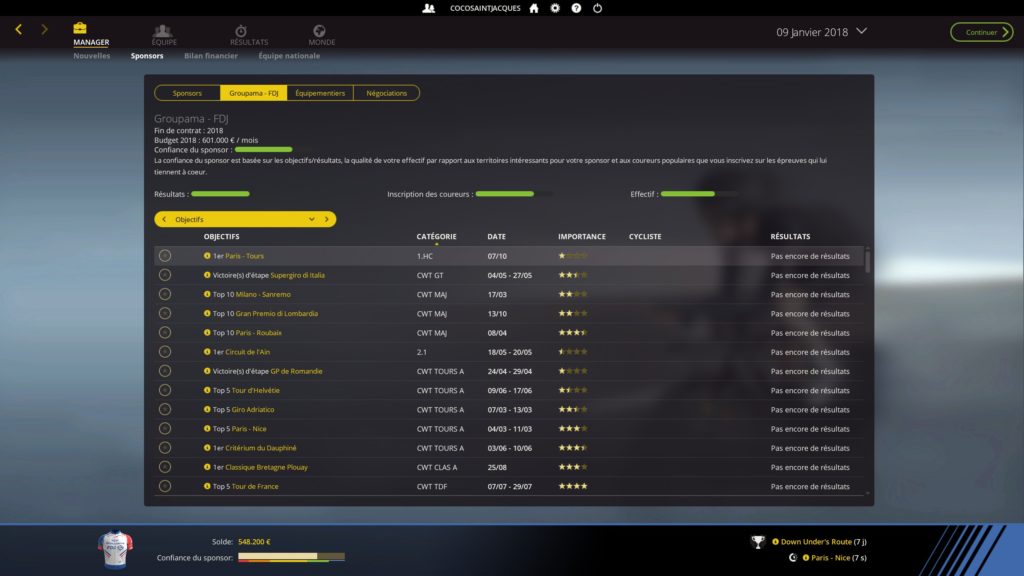Open the Objectifs dropdown chevron

[x=312, y=219]
